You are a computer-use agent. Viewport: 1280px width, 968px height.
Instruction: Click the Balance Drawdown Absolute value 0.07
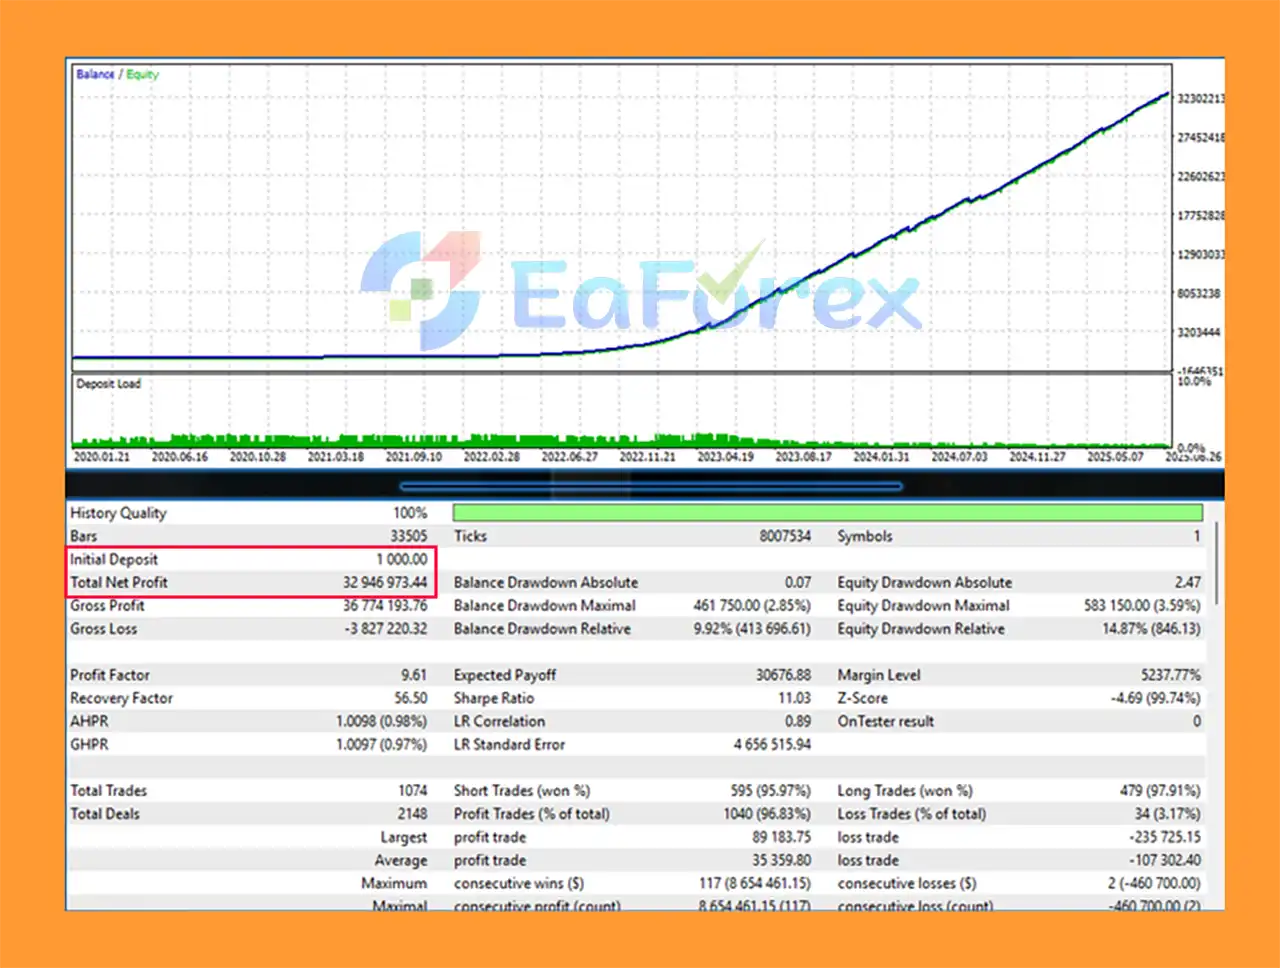pyautogui.click(x=798, y=582)
